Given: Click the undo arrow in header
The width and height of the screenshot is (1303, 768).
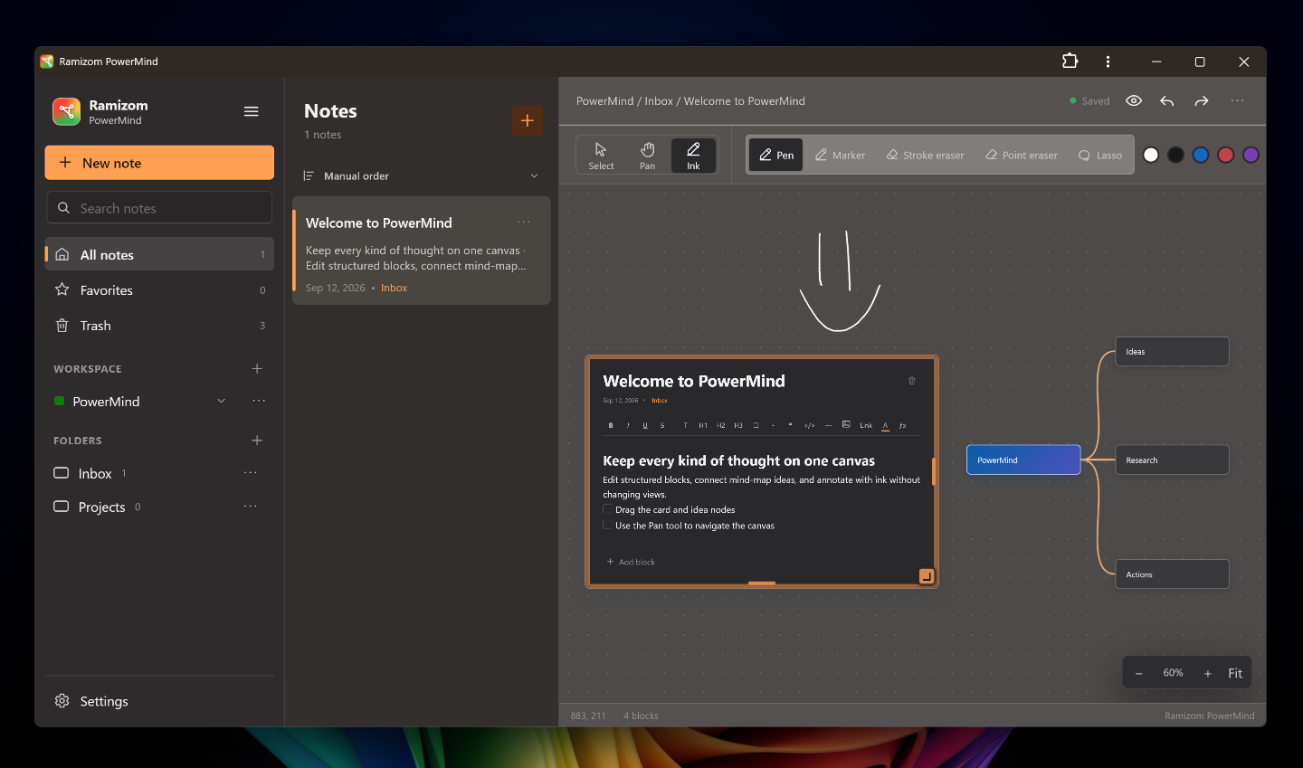Looking at the screenshot, I should click(1167, 101).
